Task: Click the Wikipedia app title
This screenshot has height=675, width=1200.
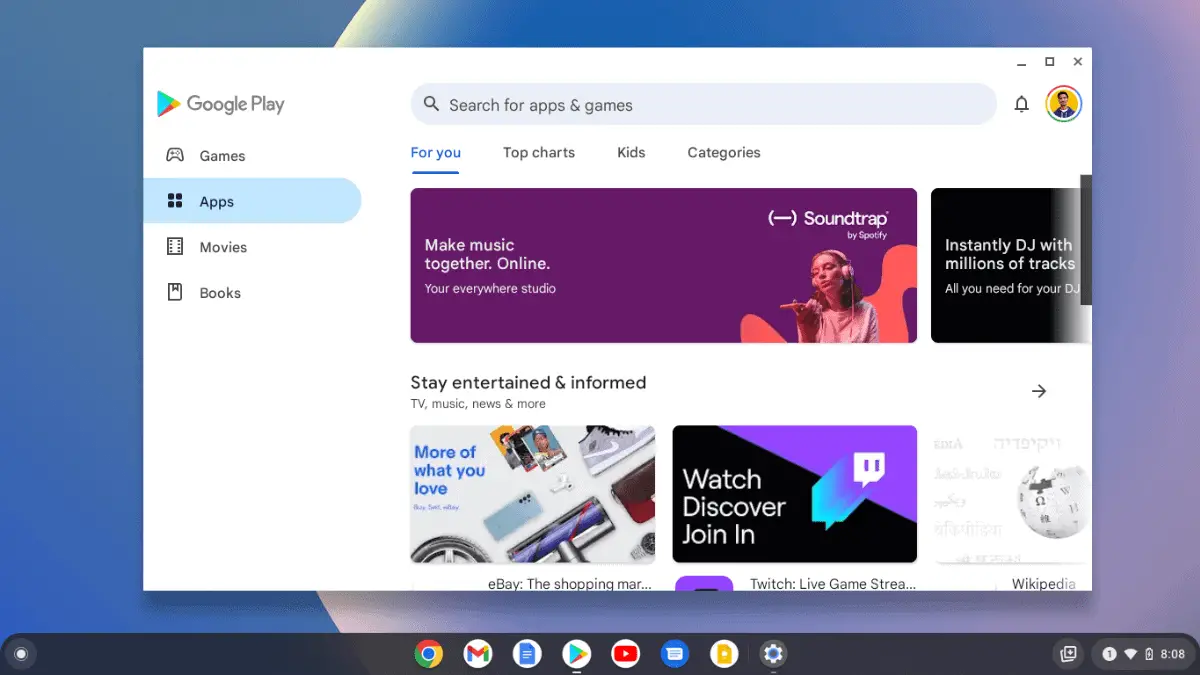Action: tap(1044, 583)
